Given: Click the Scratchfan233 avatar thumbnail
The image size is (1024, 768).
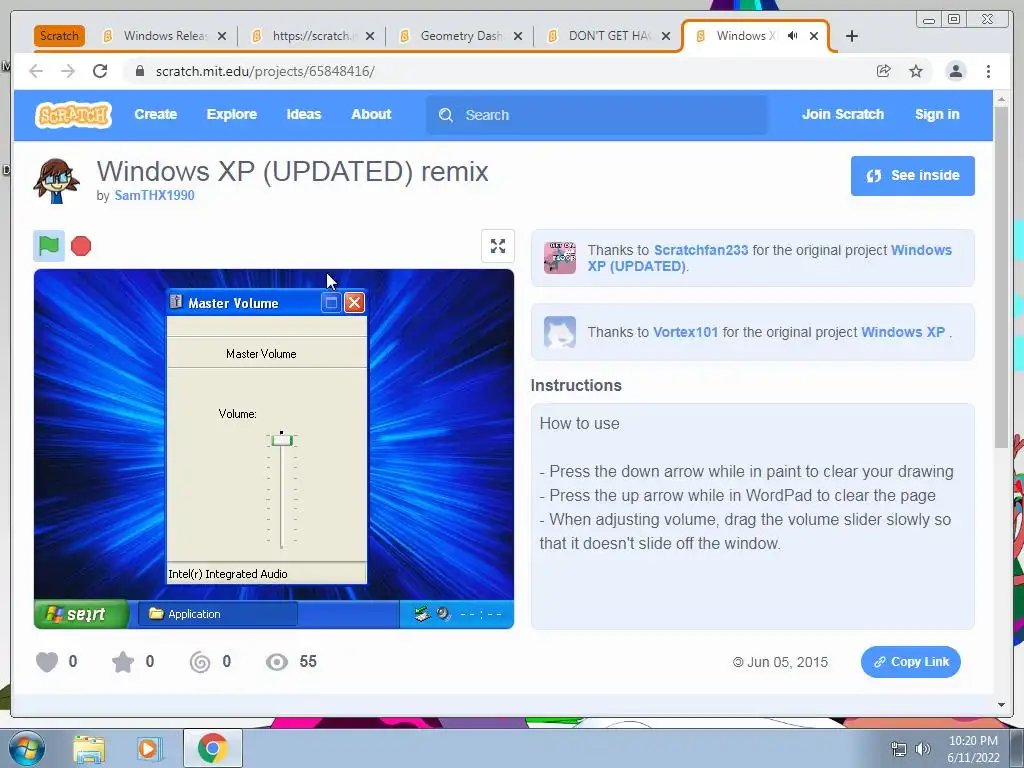Looking at the screenshot, I should click(x=560, y=258).
